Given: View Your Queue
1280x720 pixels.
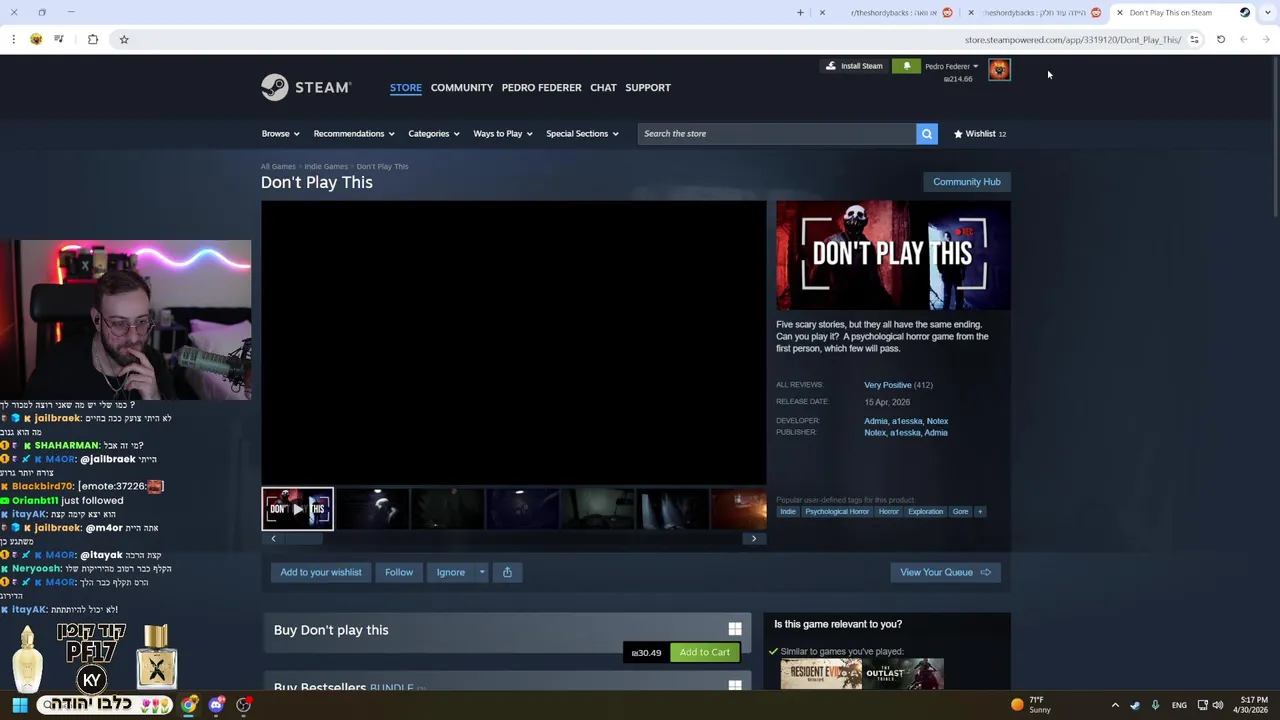Looking at the screenshot, I should click(x=945, y=572).
